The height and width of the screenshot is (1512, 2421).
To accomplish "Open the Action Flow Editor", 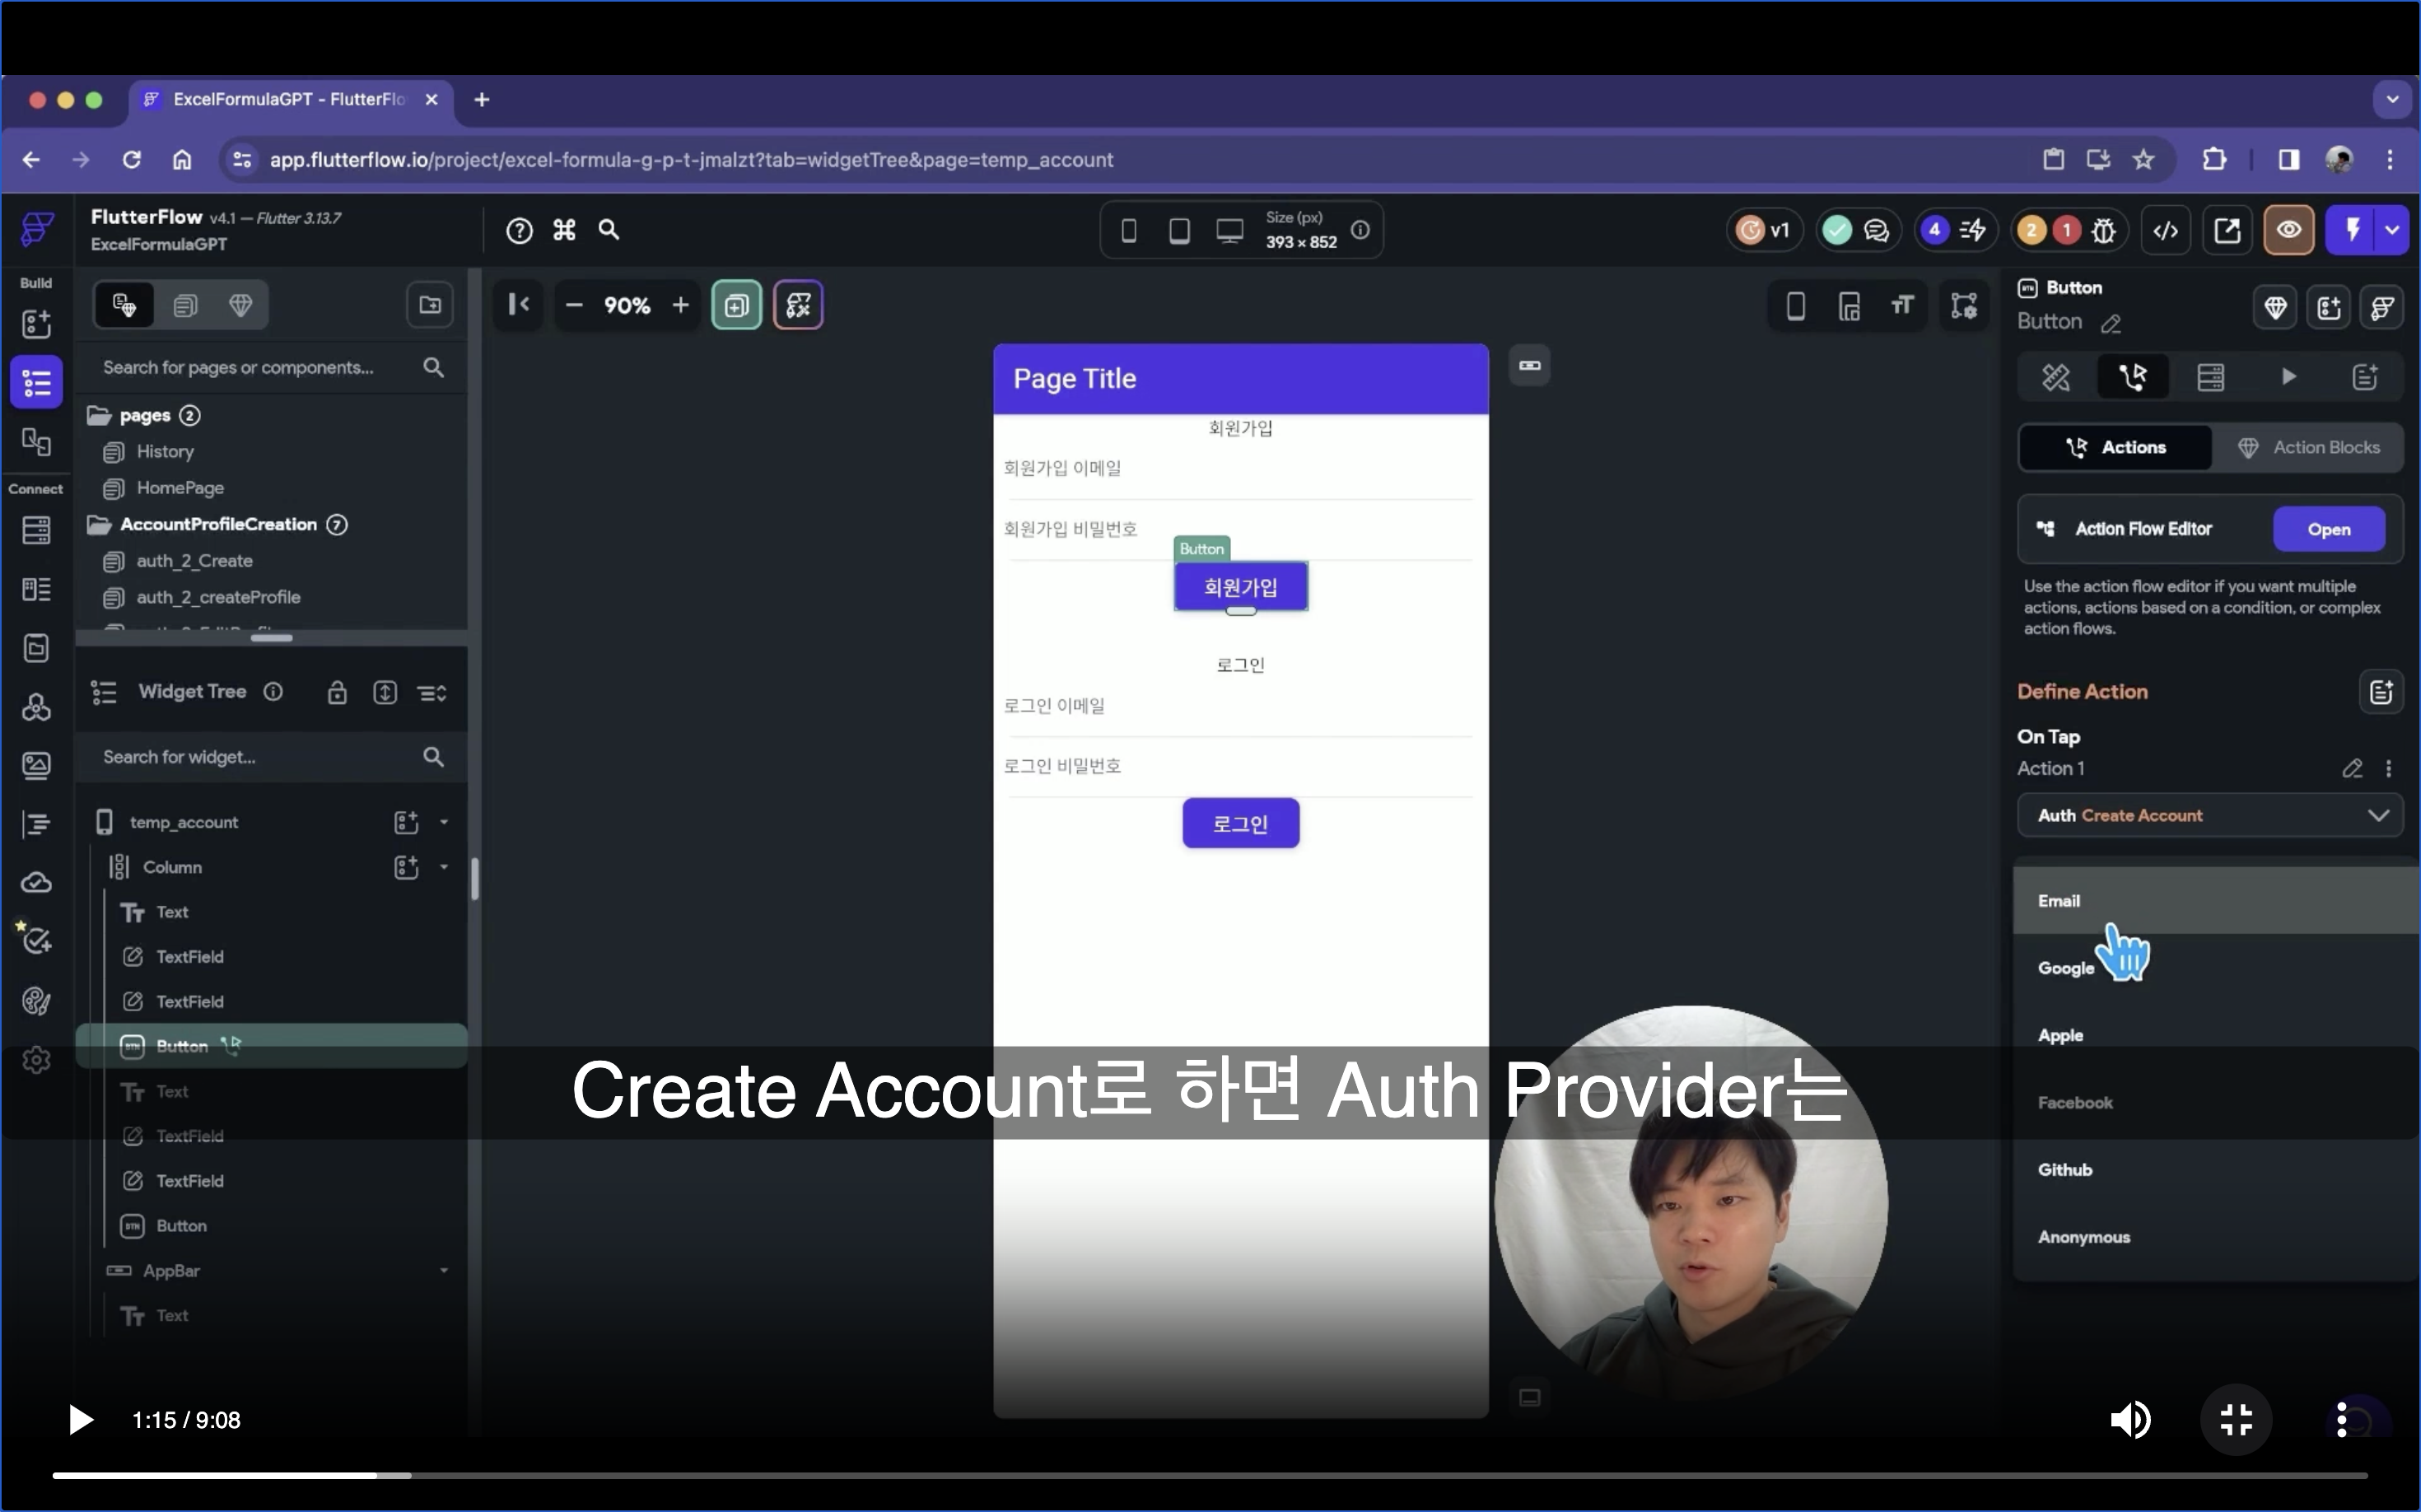I will pos(2329,530).
